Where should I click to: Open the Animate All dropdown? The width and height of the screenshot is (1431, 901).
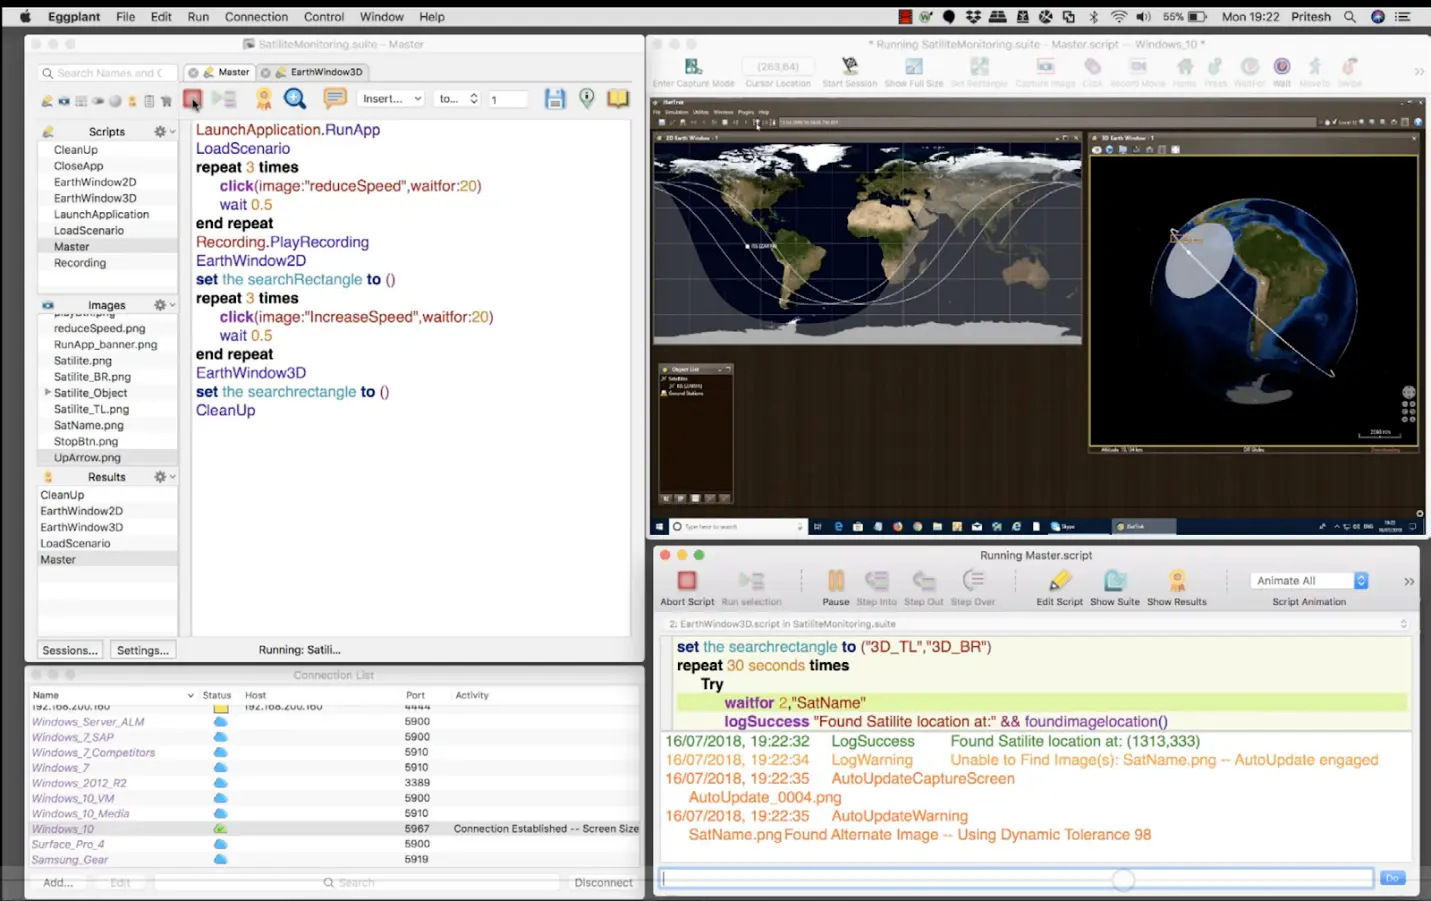coord(1309,581)
